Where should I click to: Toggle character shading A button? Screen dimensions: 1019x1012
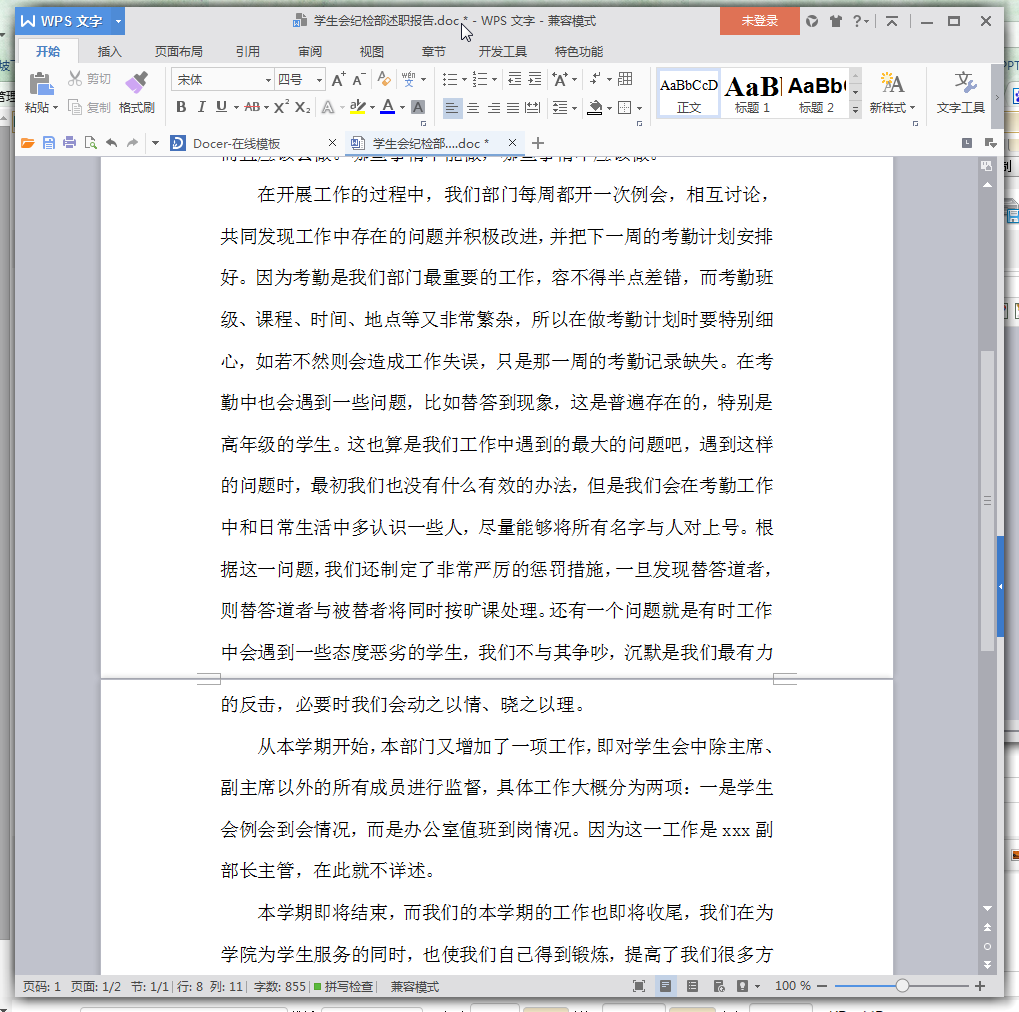418,107
